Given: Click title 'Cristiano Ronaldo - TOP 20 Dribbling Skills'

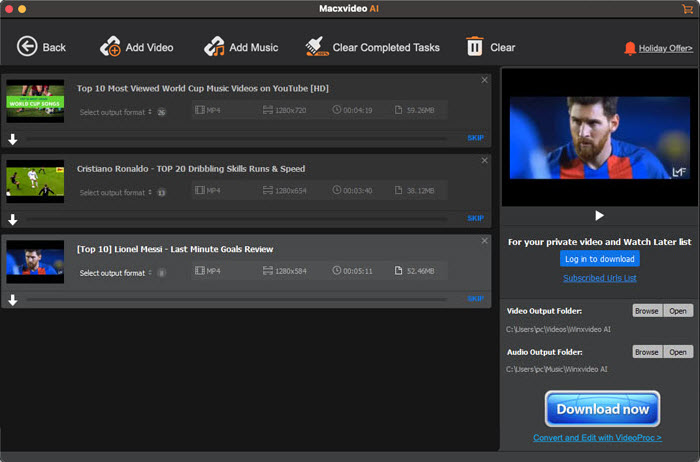Looking at the screenshot, I should (x=191, y=169).
